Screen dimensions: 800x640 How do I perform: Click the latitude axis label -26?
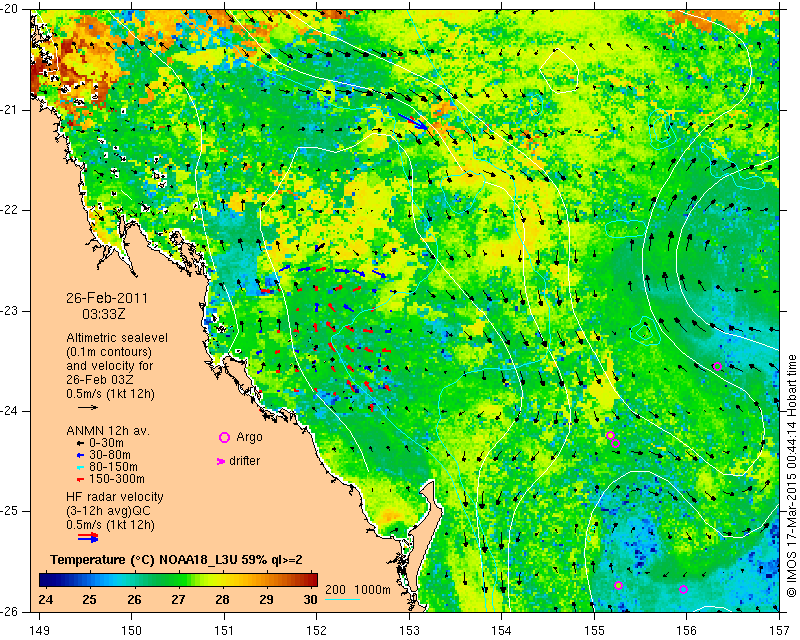pyautogui.click(x=10, y=611)
